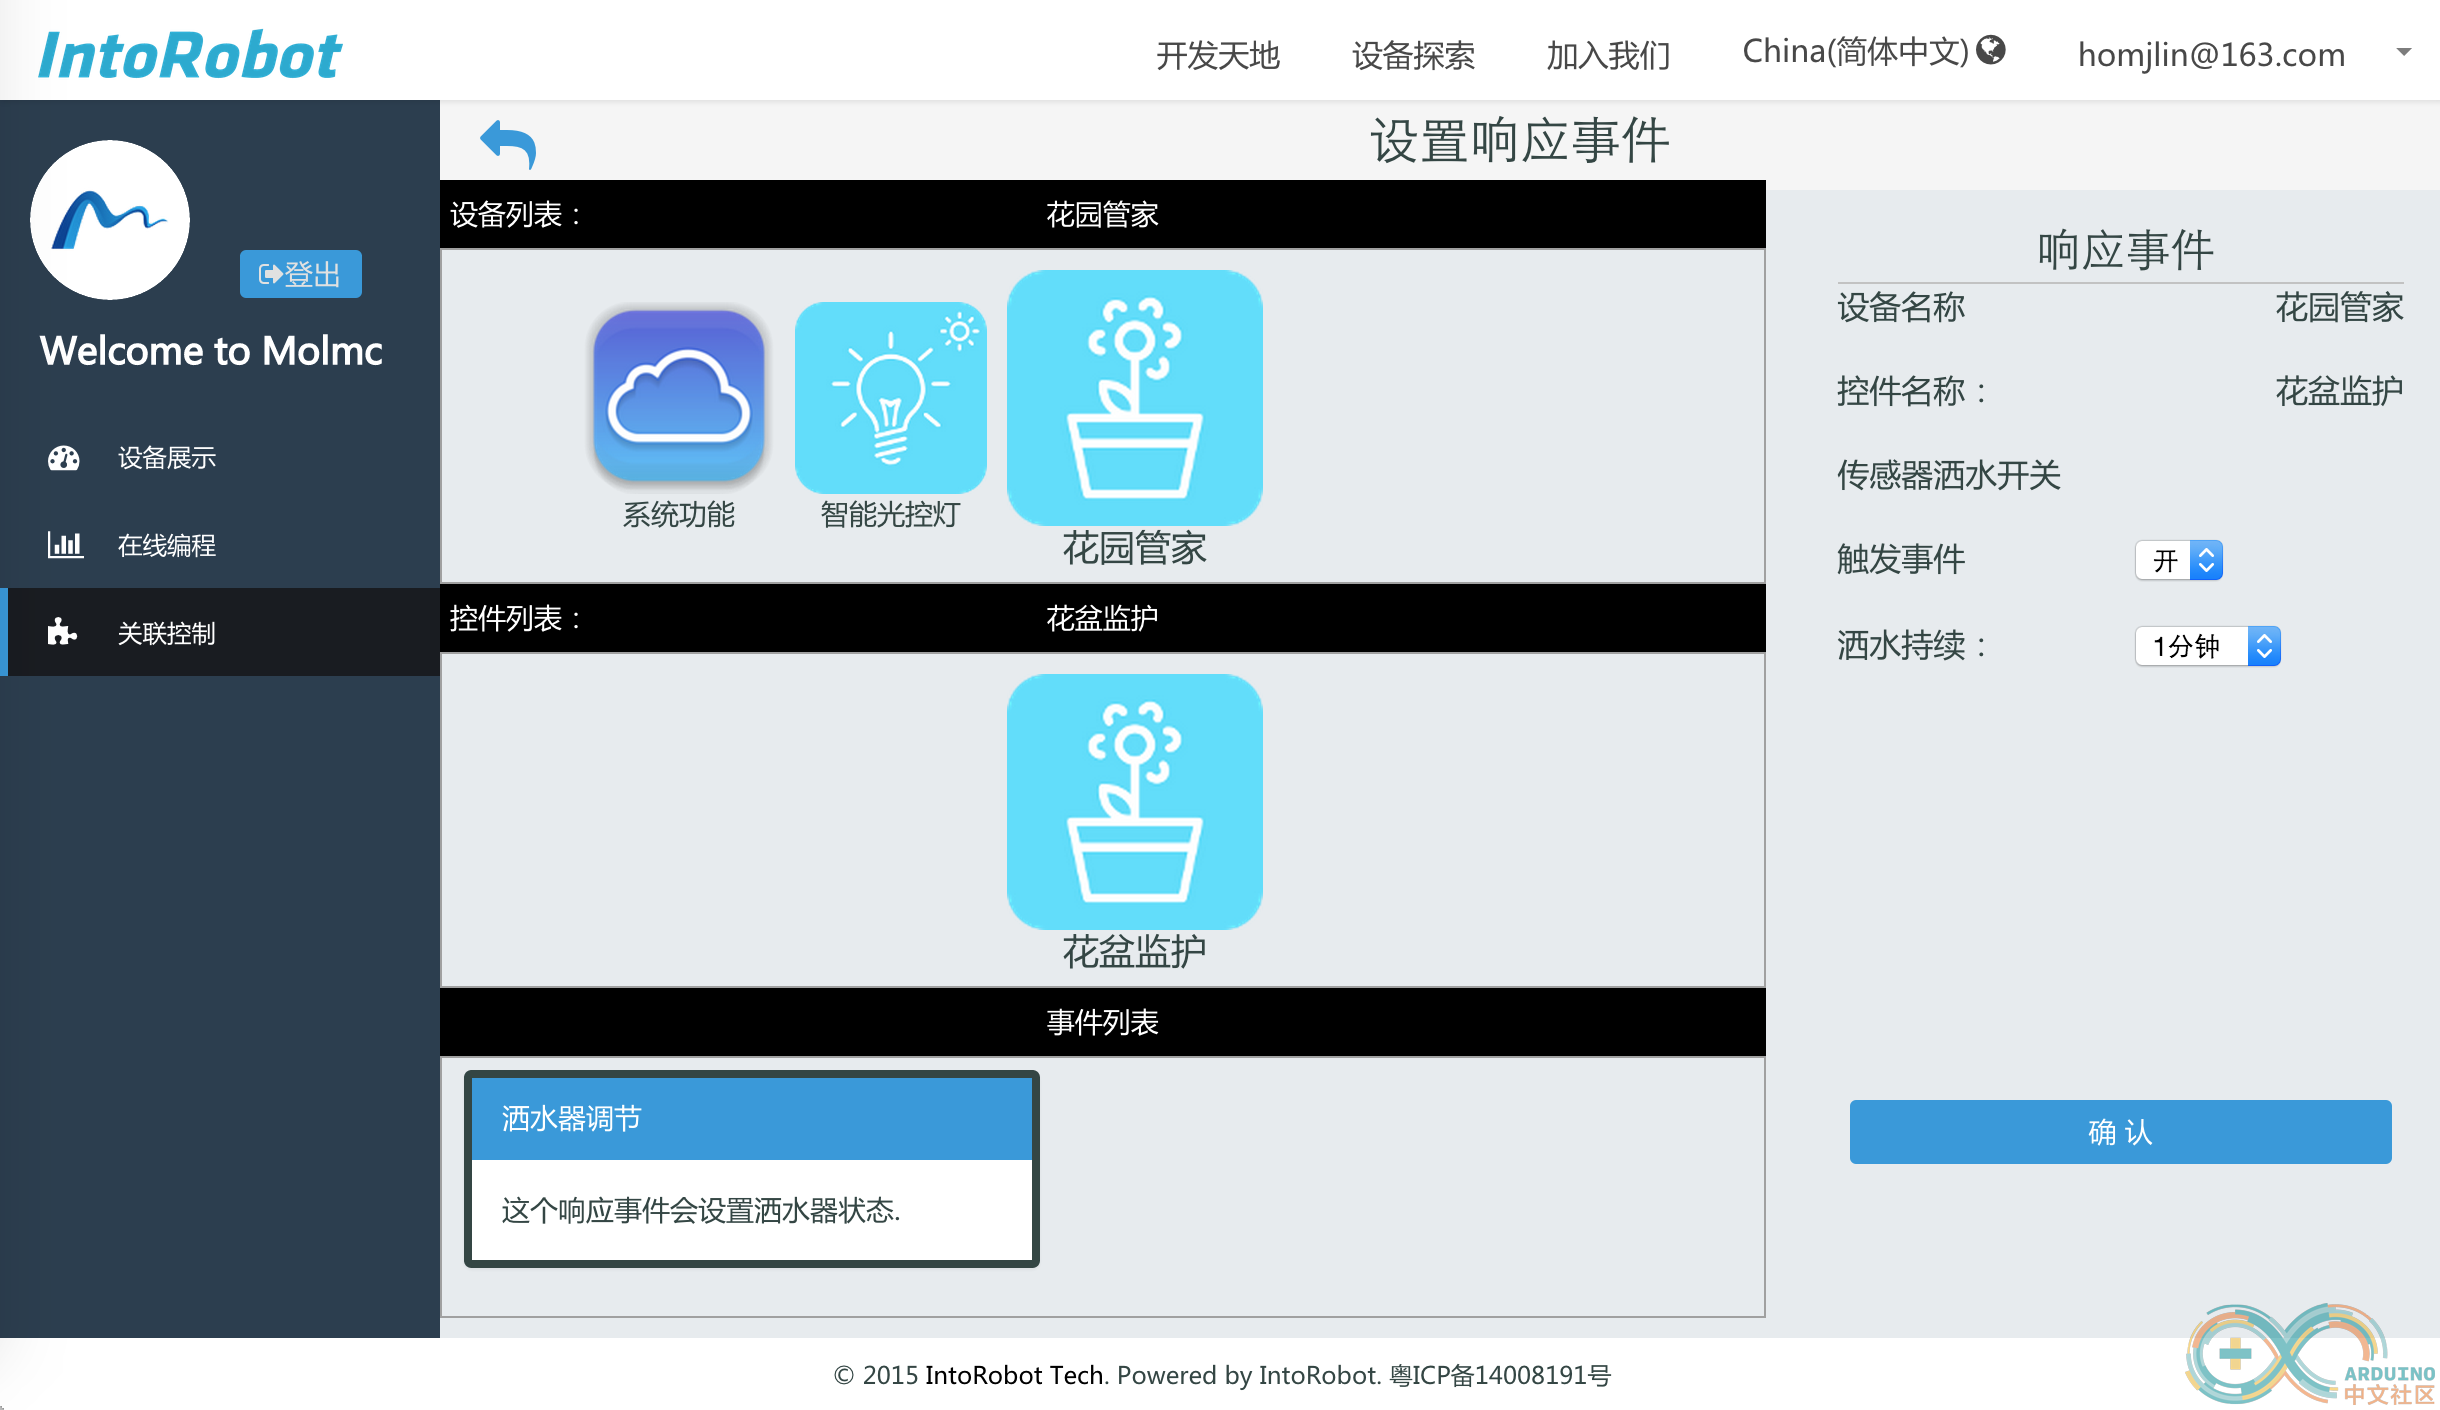Click the blue back arrow icon

click(508, 144)
